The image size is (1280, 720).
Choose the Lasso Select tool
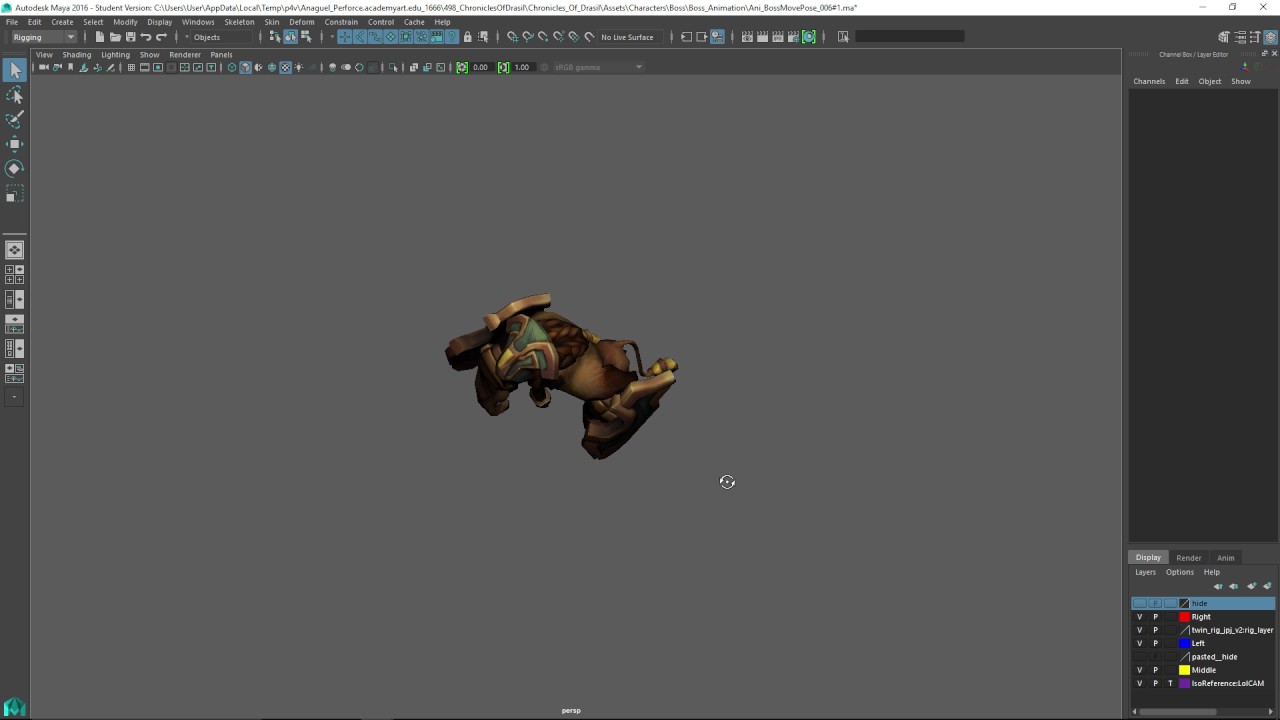point(14,95)
